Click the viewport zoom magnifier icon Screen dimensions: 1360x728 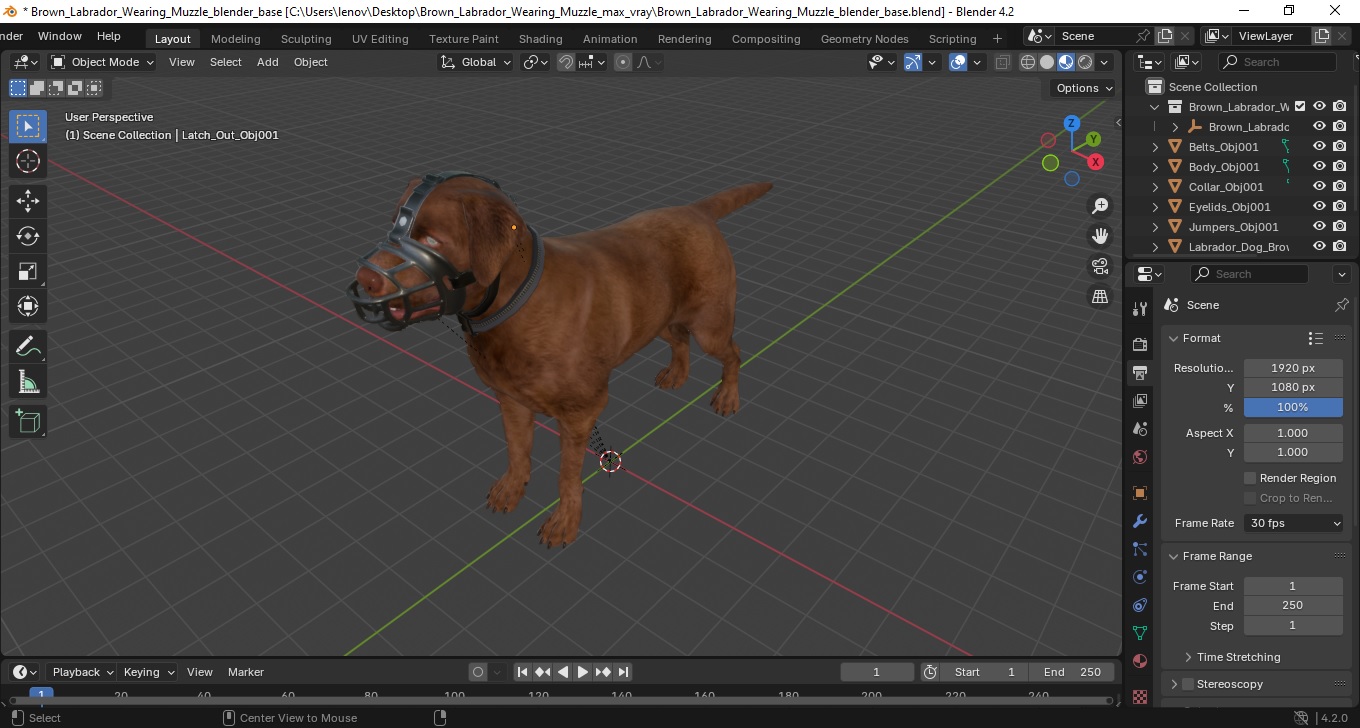(1100, 206)
